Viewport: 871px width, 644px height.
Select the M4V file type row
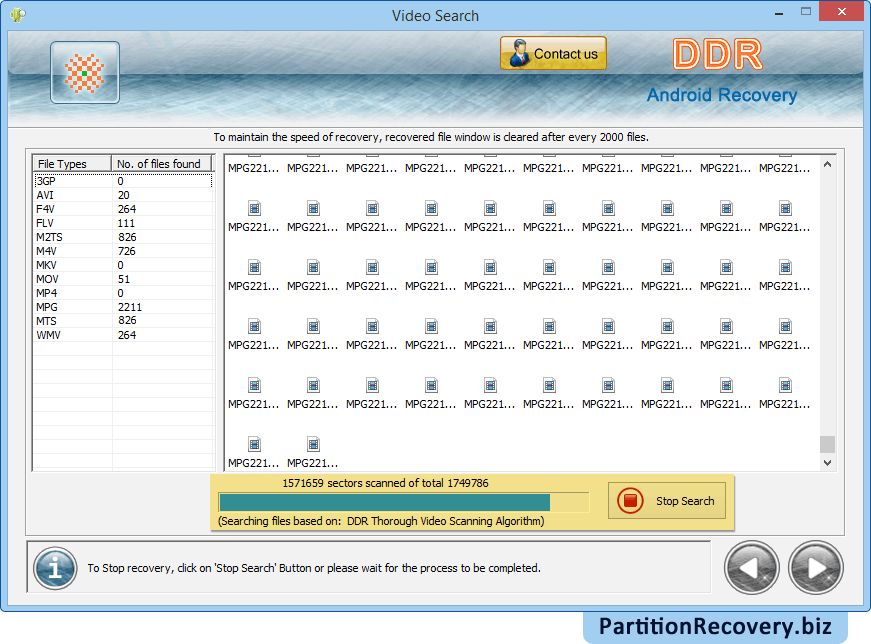[x=123, y=251]
